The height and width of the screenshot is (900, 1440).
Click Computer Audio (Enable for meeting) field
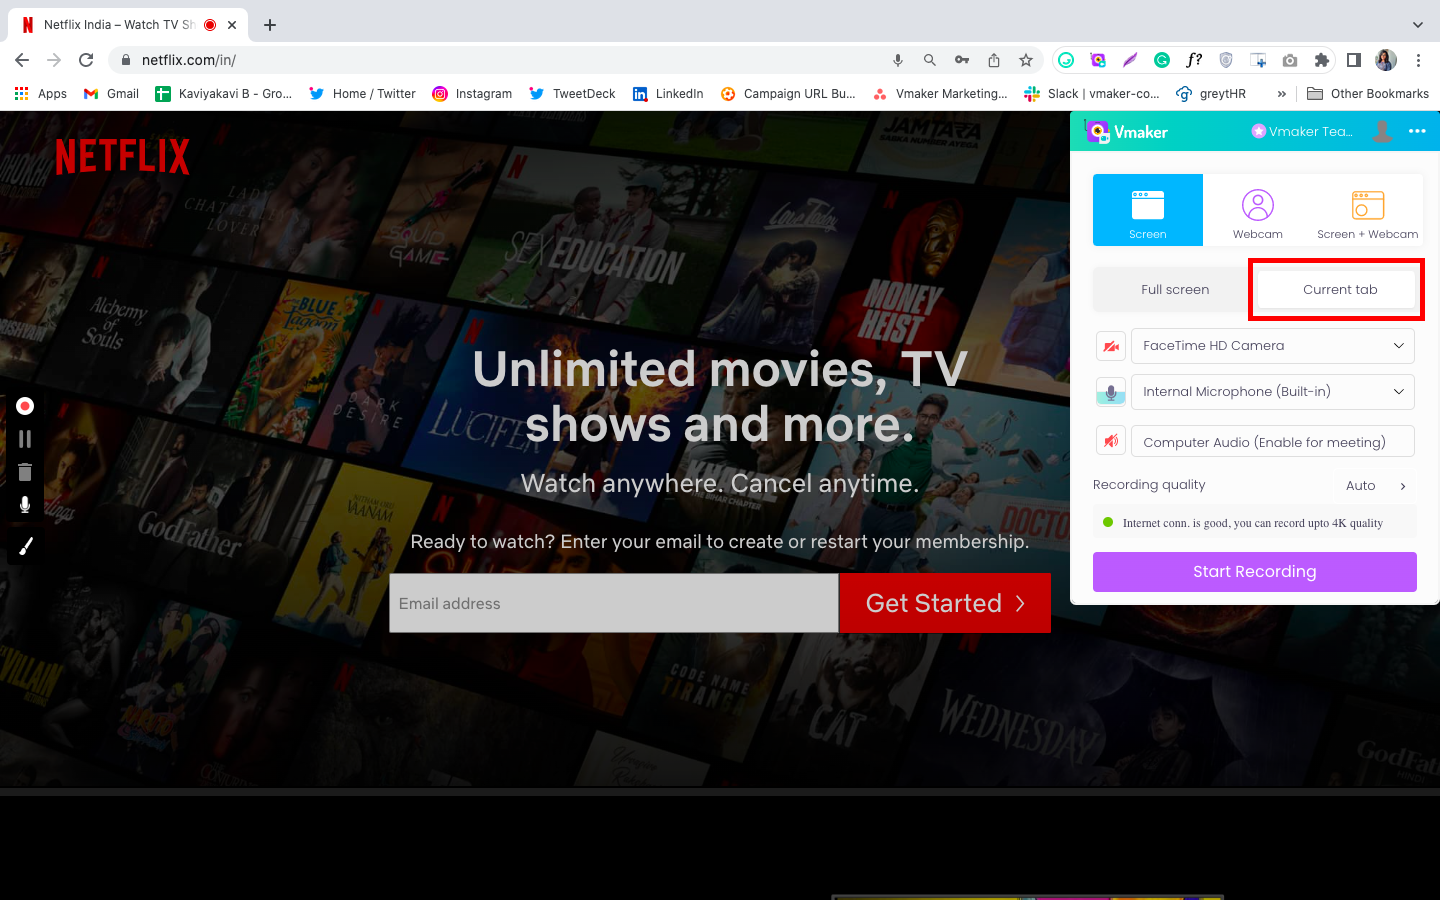pyautogui.click(x=1273, y=441)
